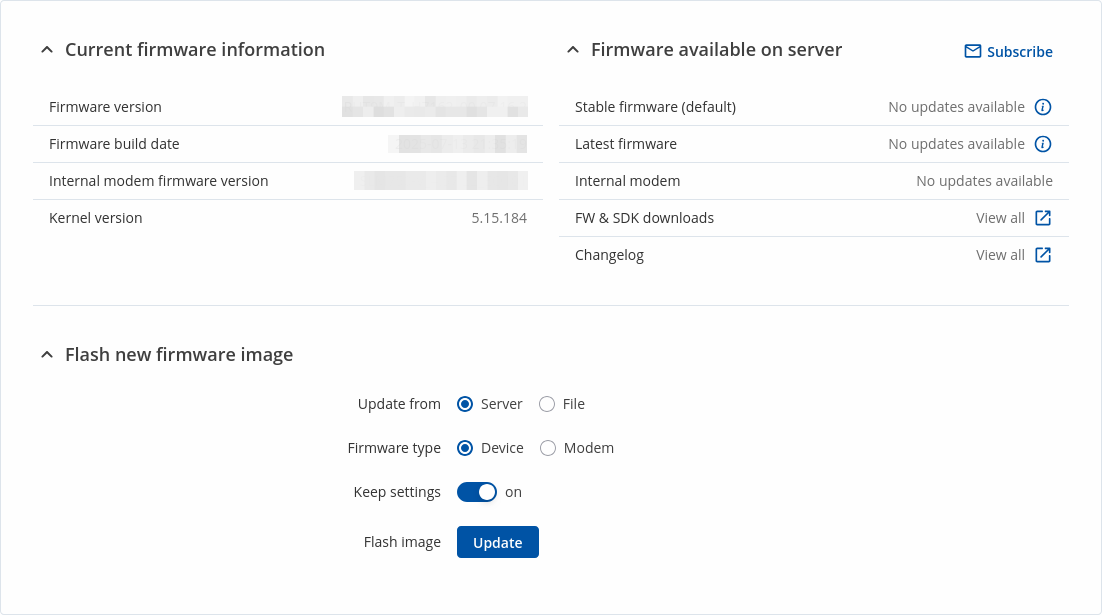Collapse Firmware available on server section
Image resolution: width=1102 pixels, height=615 pixels.
573,50
